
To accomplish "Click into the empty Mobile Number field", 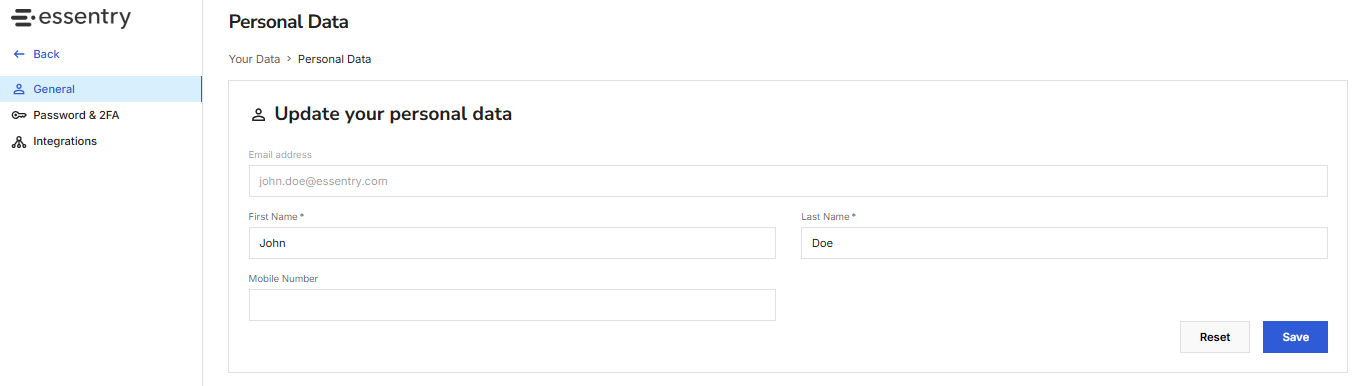I will point(512,305).
